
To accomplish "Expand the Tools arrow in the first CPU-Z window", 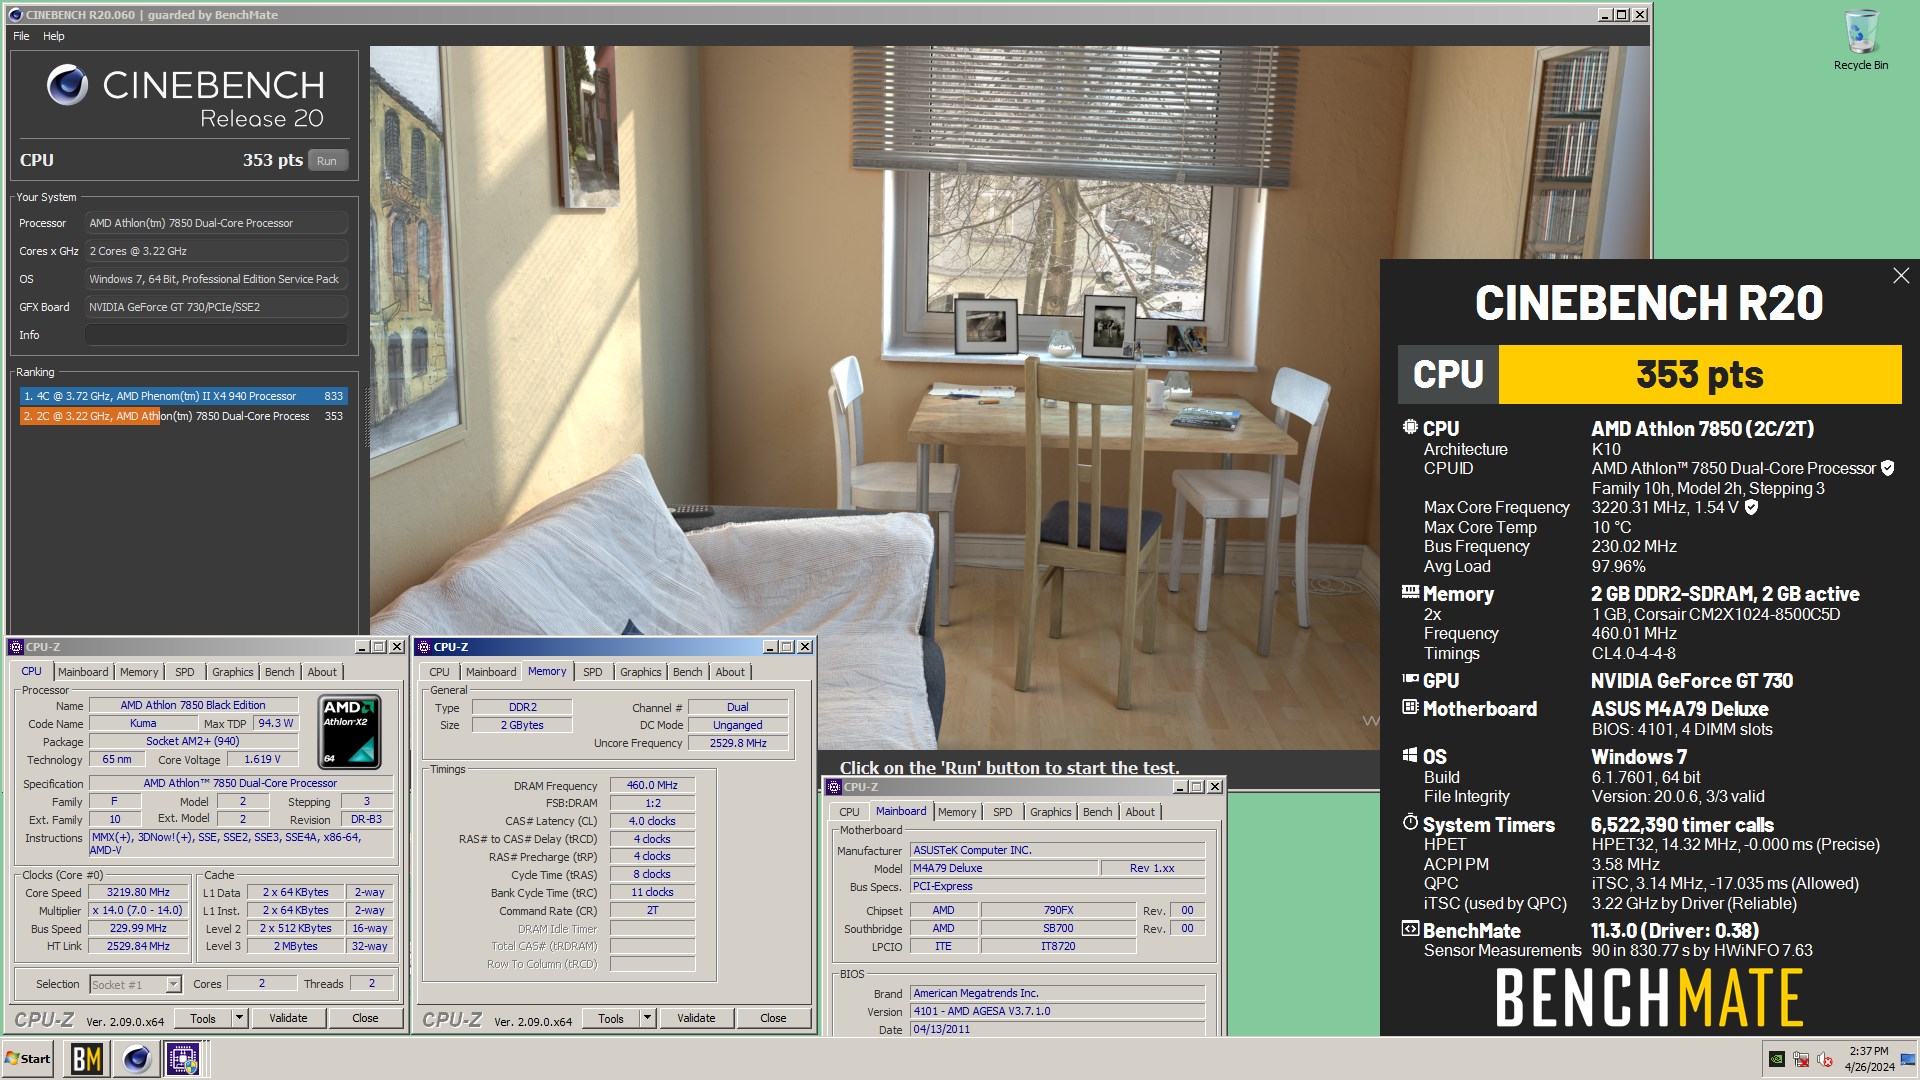I will tap(239, 1018).
